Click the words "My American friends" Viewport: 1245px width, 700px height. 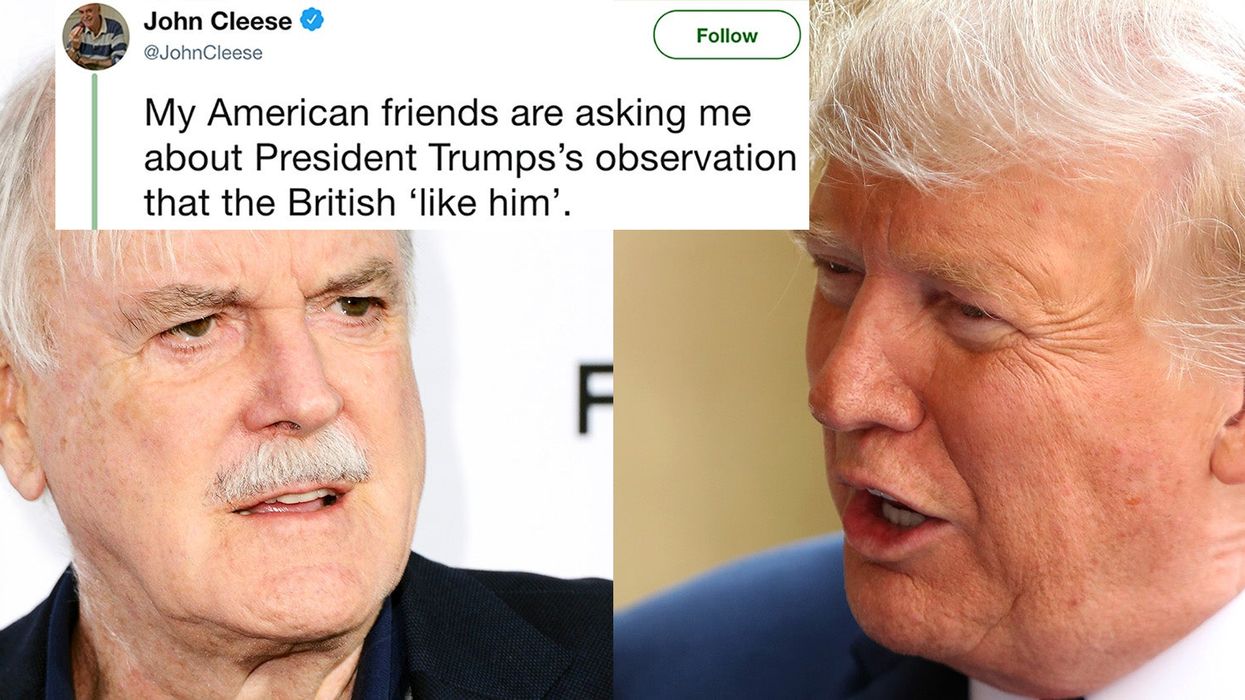tap(309, 113)
